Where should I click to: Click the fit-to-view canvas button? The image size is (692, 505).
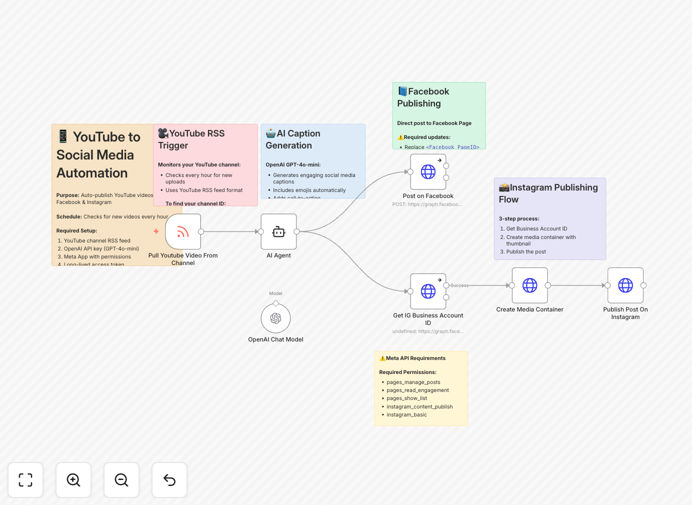click(x=26, y=480)
